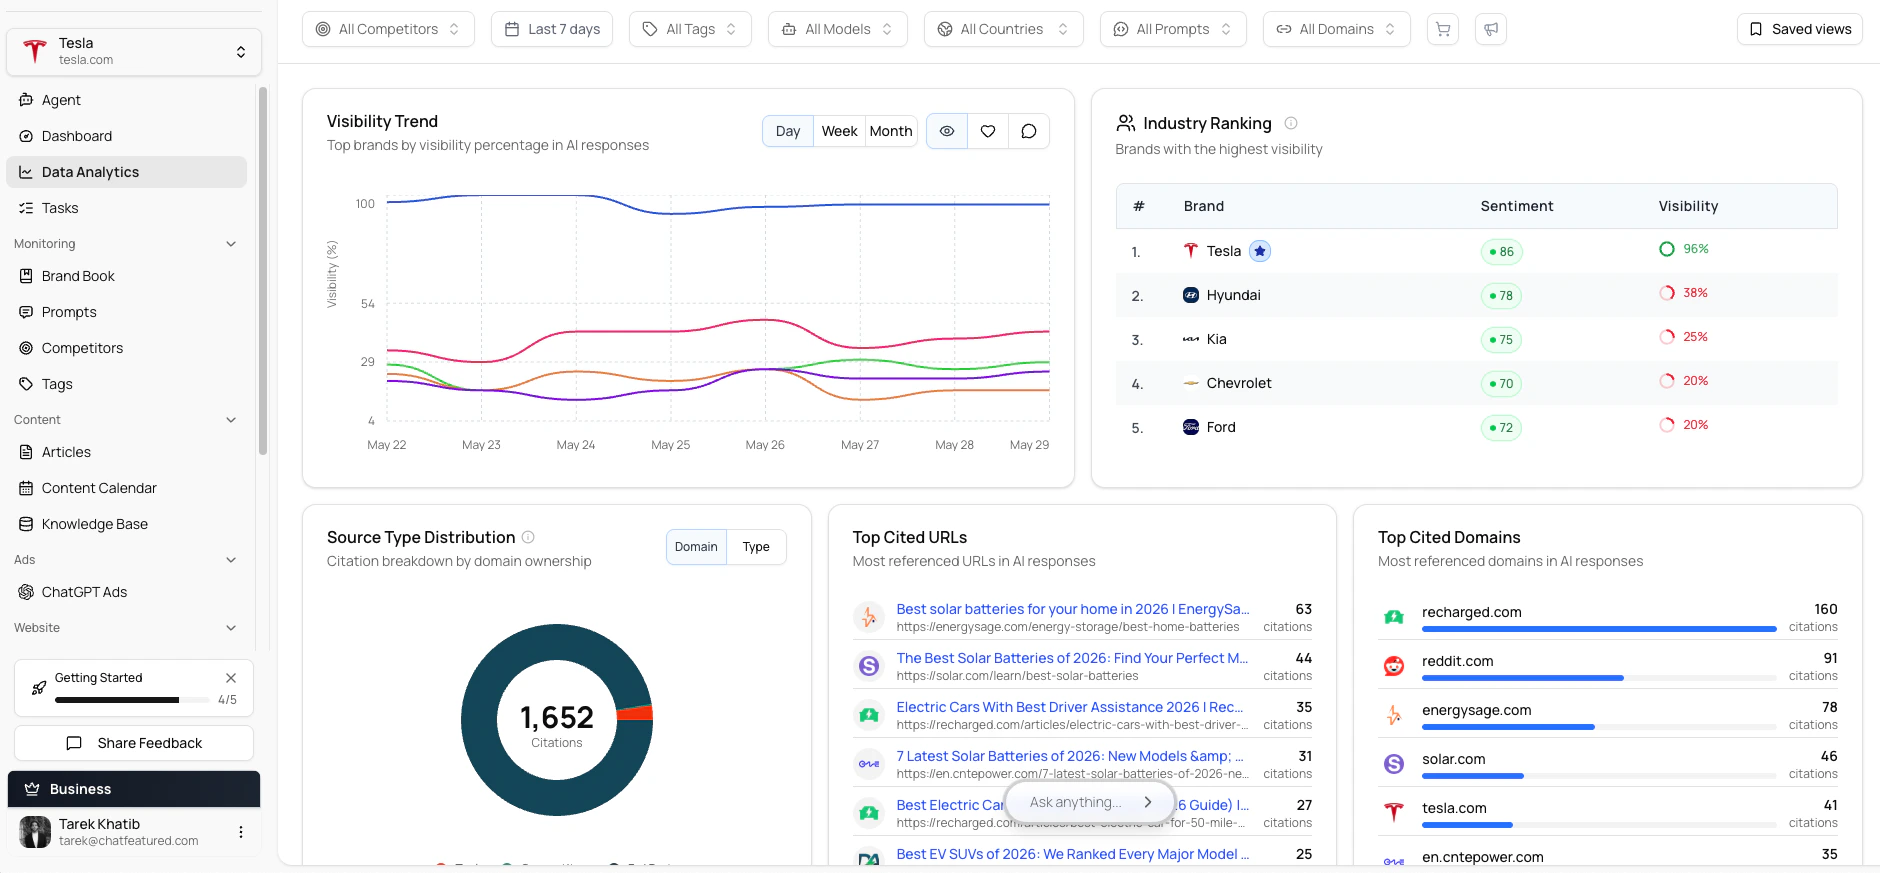The image size is (1880, 873).
Task: Click the info icon beside Industry Ranking
Action: click(x=1291, y=123)
